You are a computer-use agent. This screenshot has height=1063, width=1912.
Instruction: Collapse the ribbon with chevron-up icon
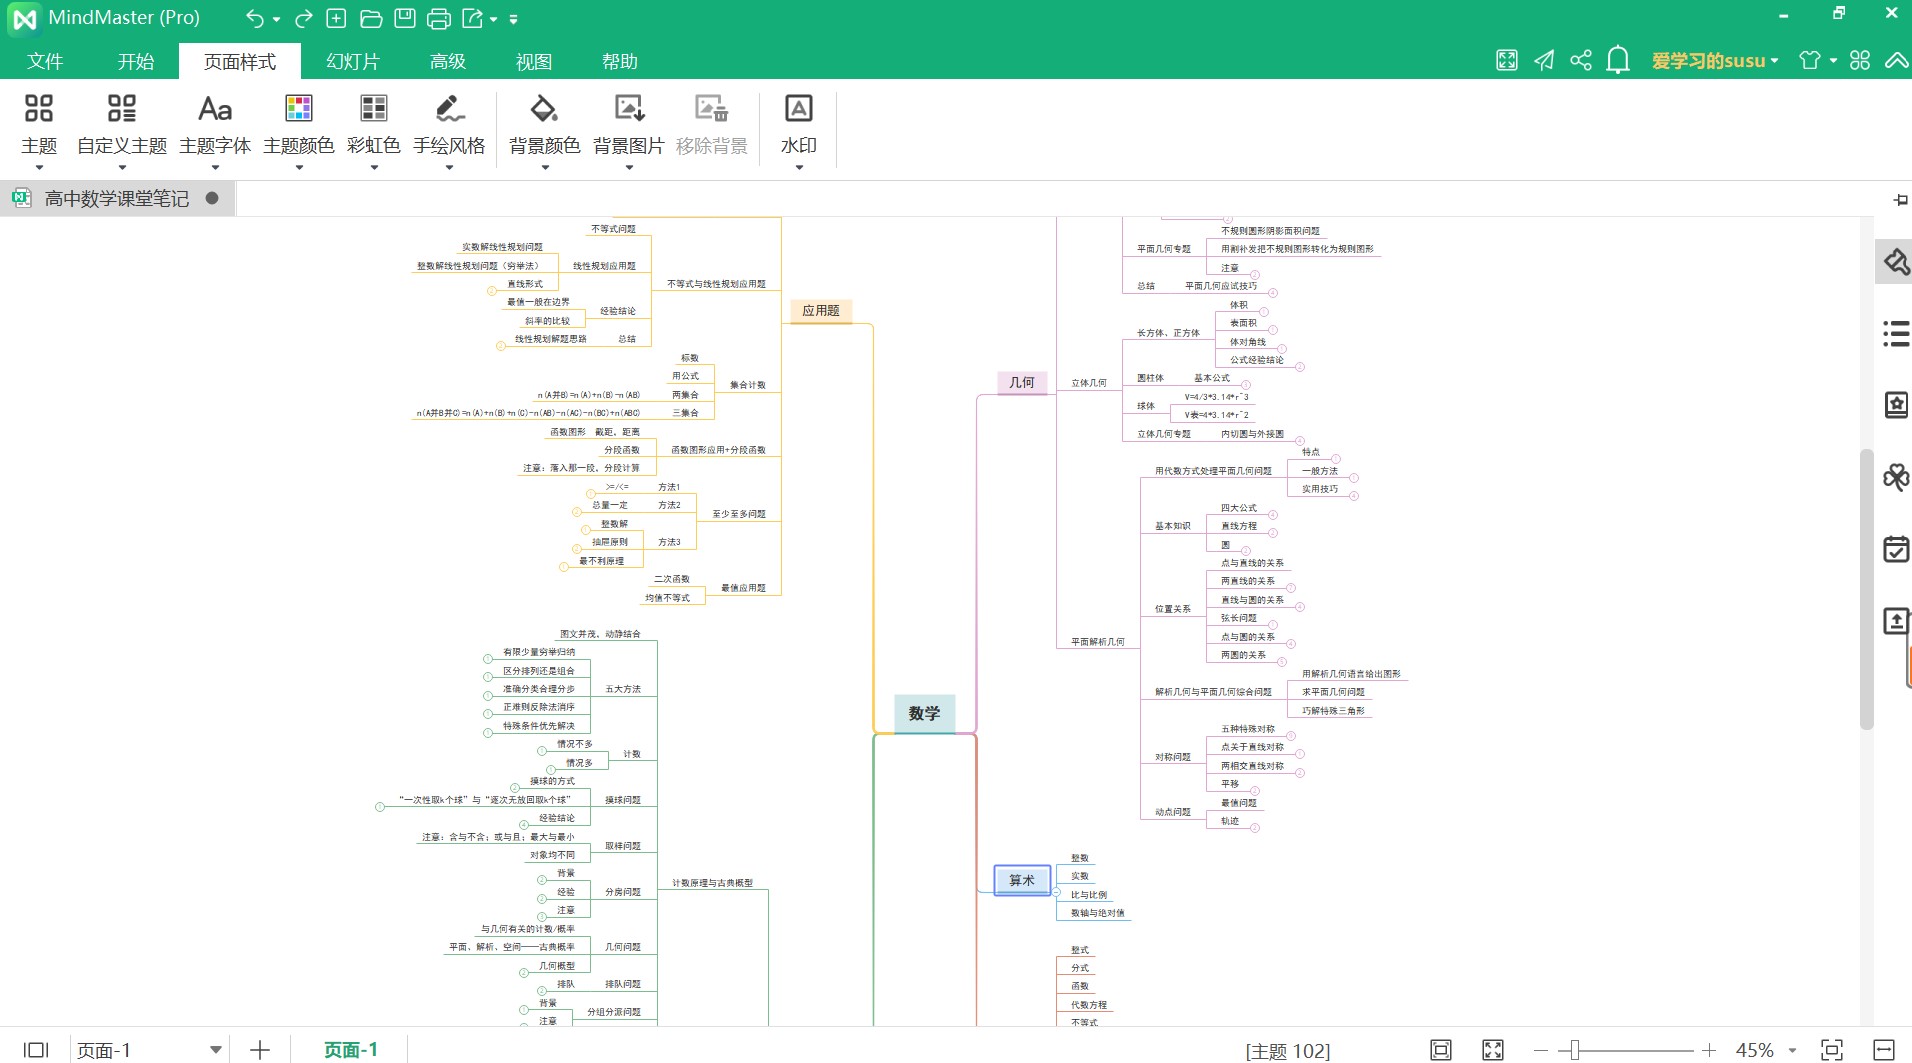1896,60
